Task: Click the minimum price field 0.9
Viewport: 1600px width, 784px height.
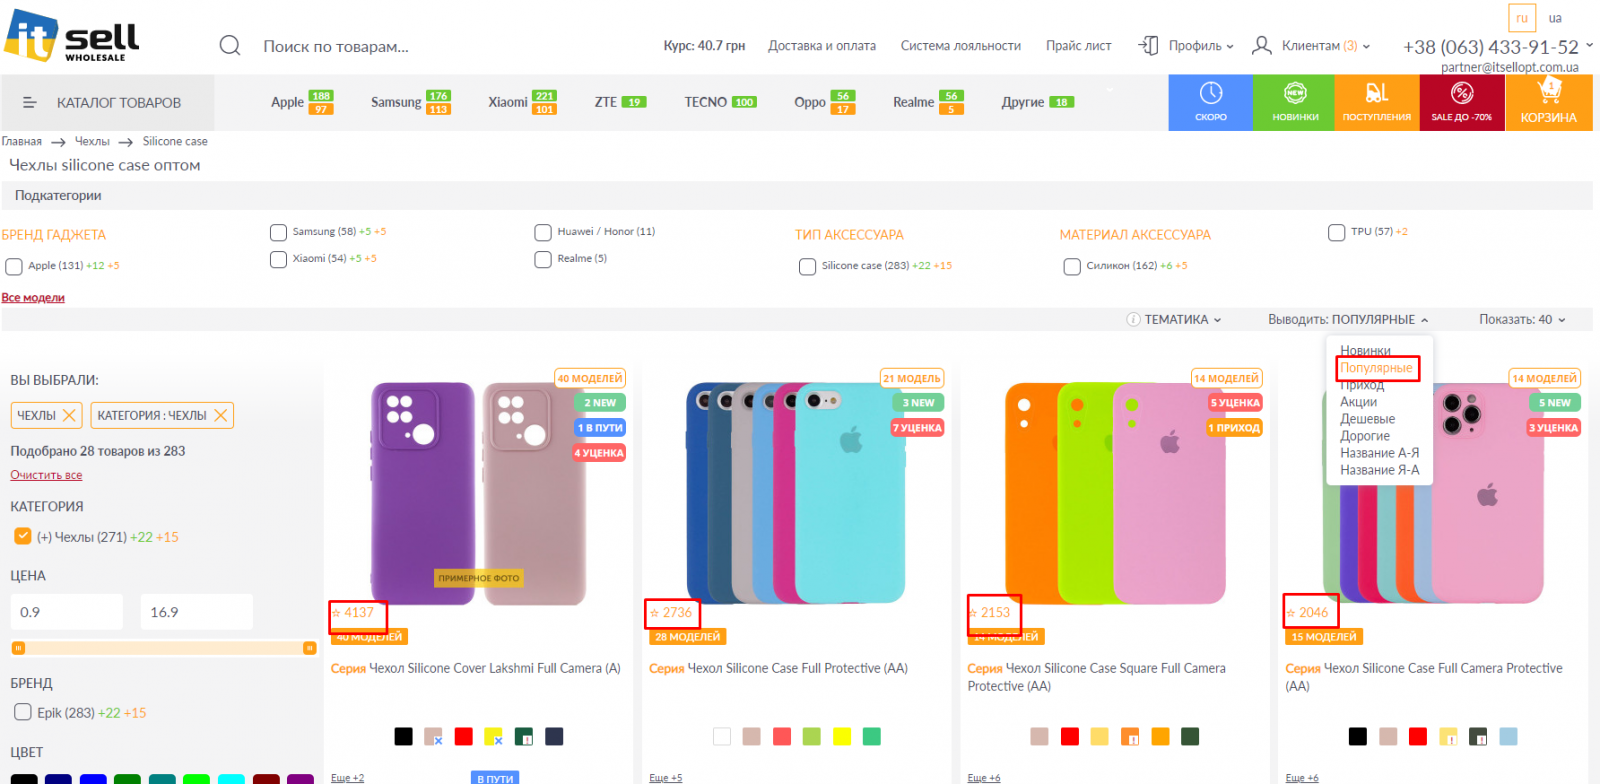Action: tap(66, 612)
